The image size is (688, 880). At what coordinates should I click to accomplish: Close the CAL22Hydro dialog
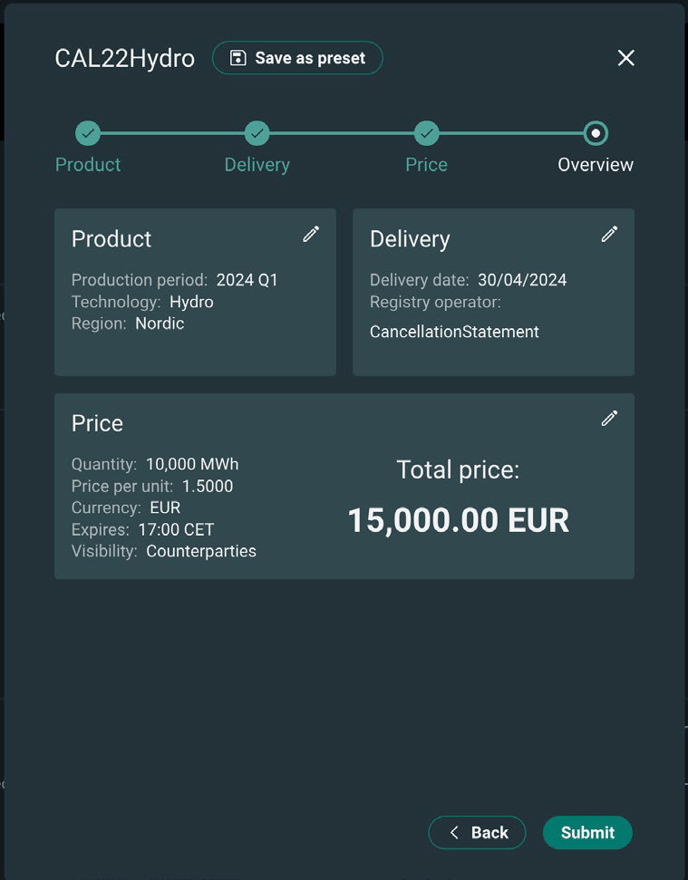pos(626,58)
